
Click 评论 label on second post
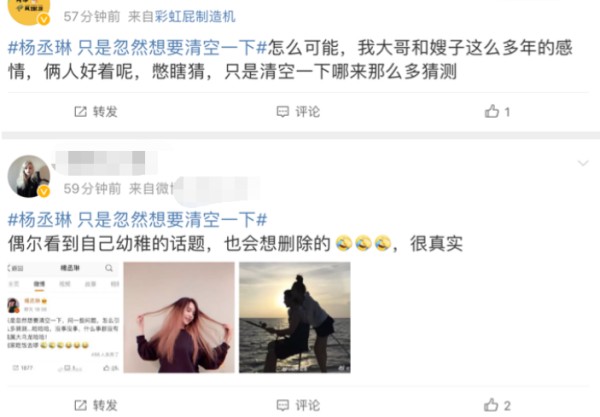click(x=307, y=405)
